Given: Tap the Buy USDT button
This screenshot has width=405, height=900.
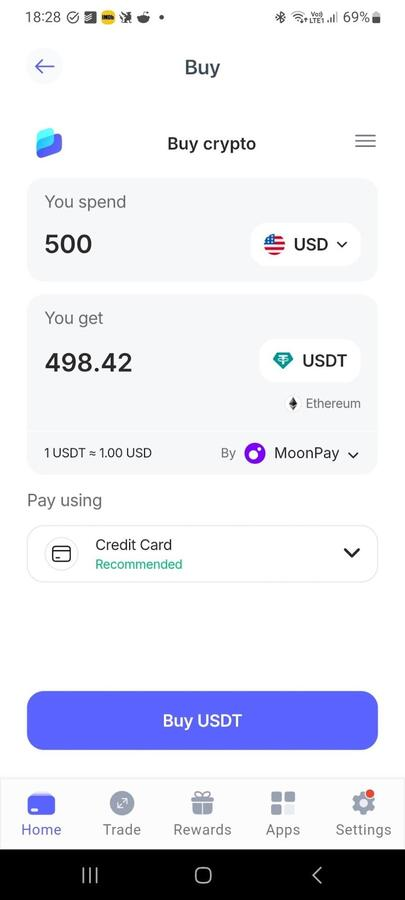Looking at the screenshot, I should (202, 720).
